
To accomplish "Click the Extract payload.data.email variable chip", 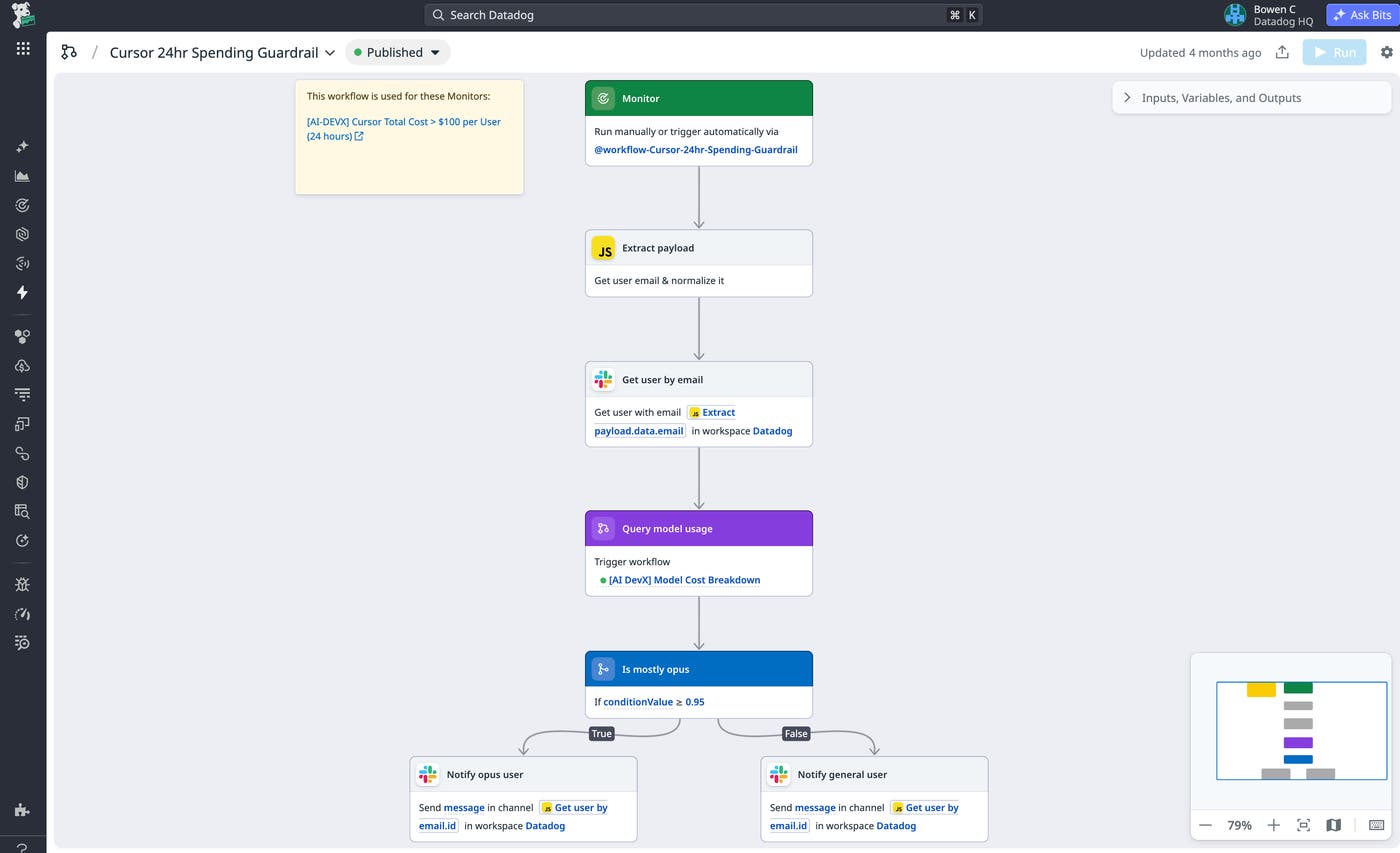I will [665, 422].
